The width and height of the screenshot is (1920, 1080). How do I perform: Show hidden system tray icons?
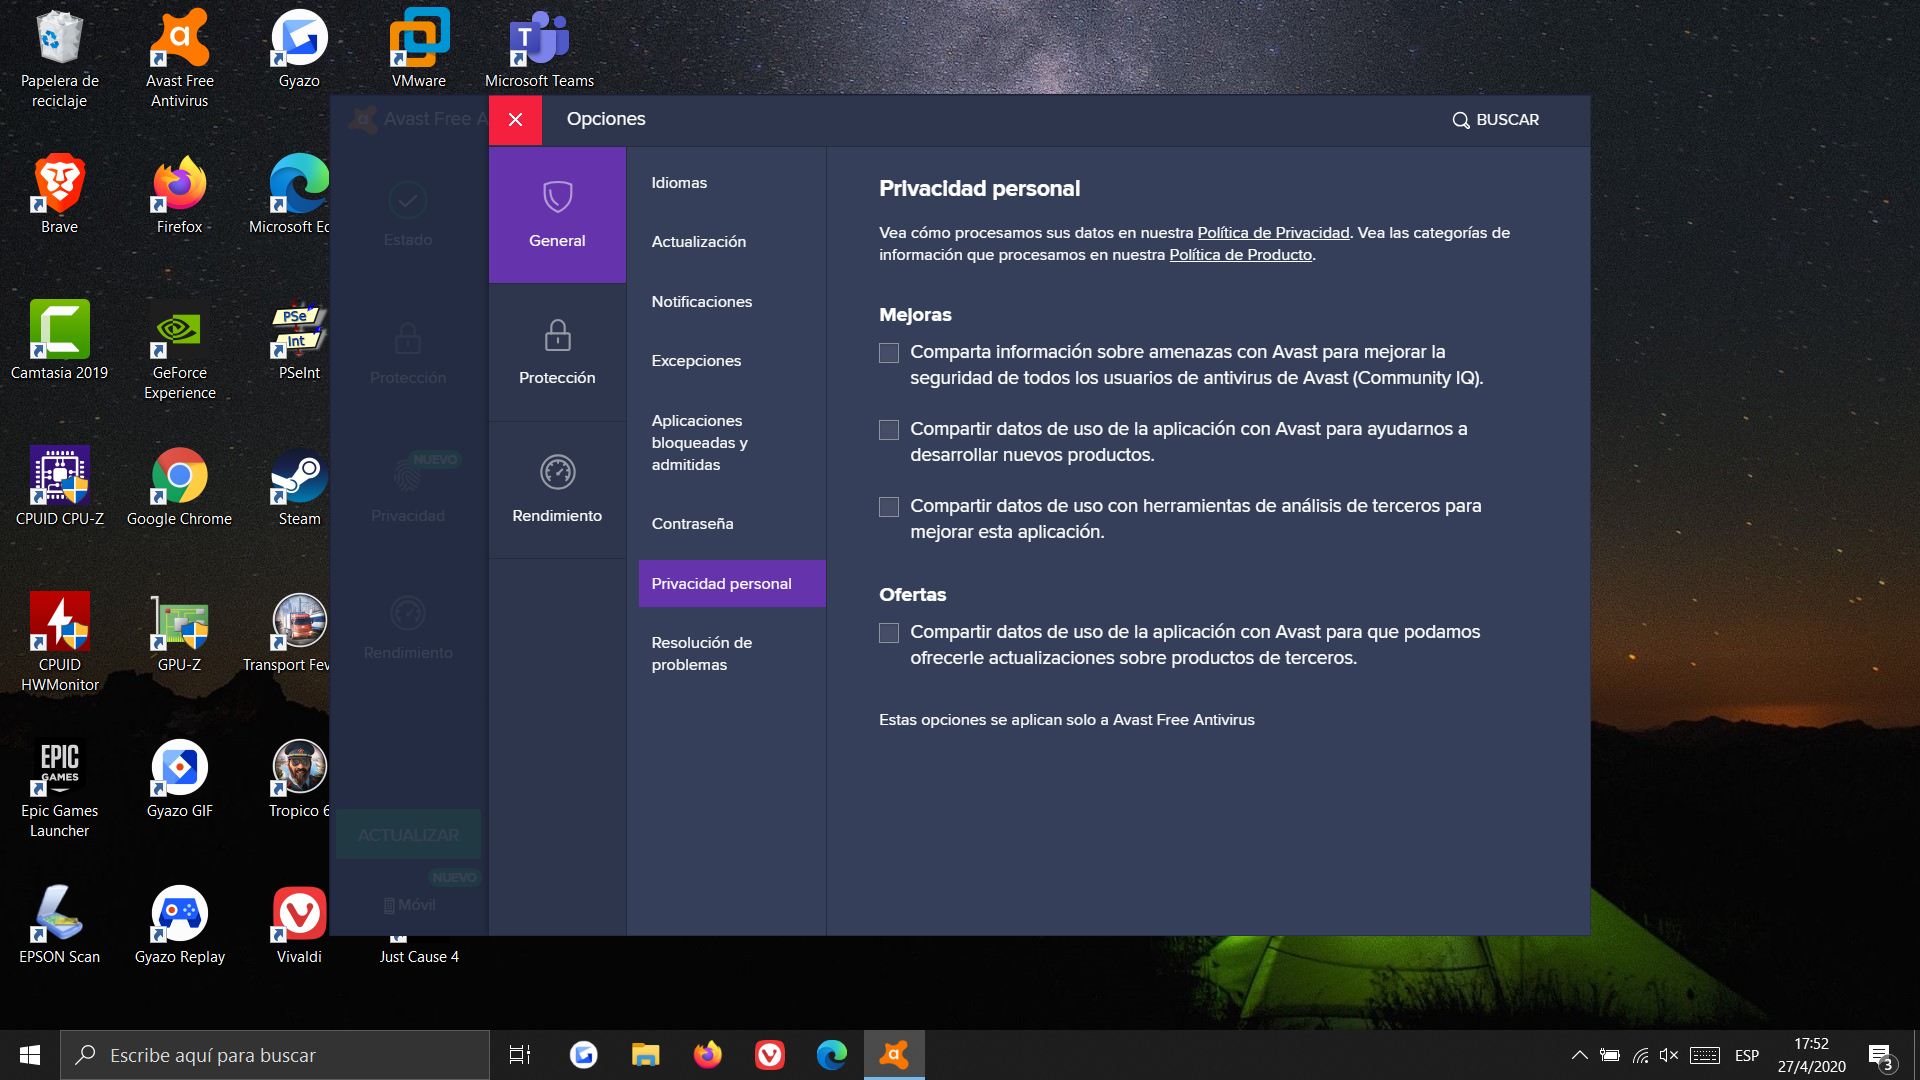tap(1579, 1055)
